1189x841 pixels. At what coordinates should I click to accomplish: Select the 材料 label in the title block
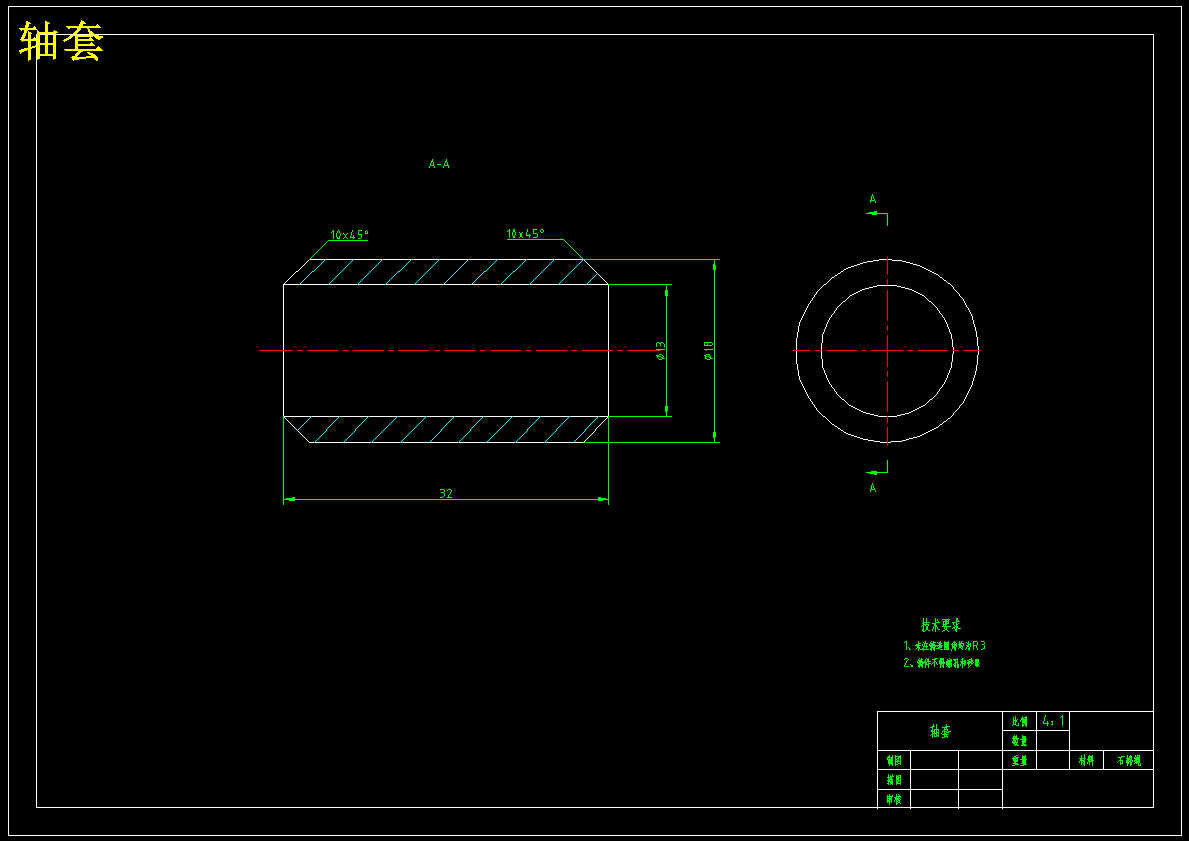pos(1087,760)
